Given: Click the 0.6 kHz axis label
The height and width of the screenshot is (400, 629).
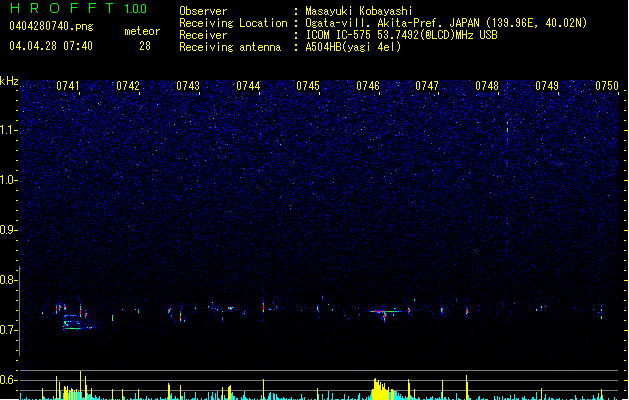Looking at the screenshot, I should 8,380.
